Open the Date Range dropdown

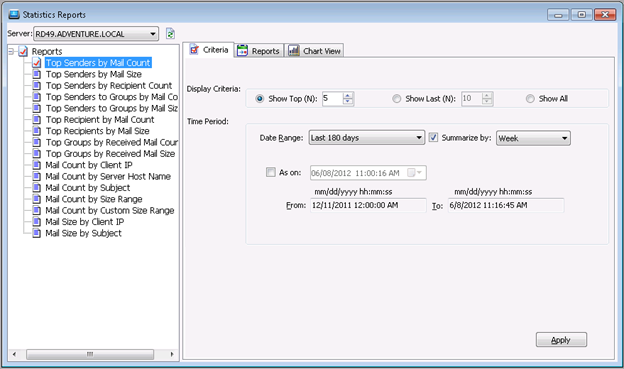(x=419, y=138)
